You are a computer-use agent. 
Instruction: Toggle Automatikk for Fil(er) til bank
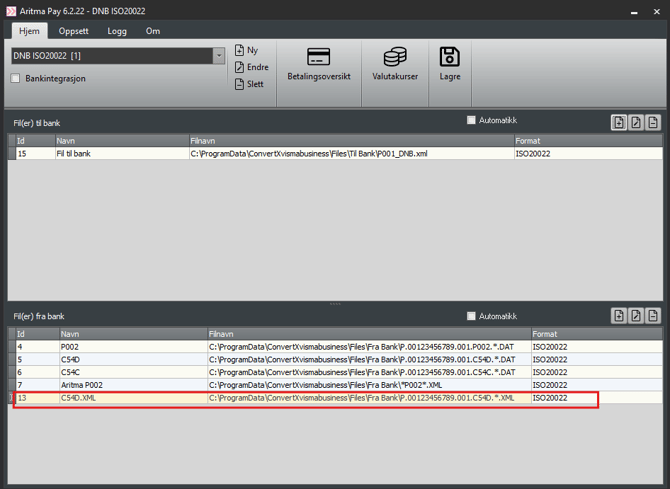tap(472, 121)
